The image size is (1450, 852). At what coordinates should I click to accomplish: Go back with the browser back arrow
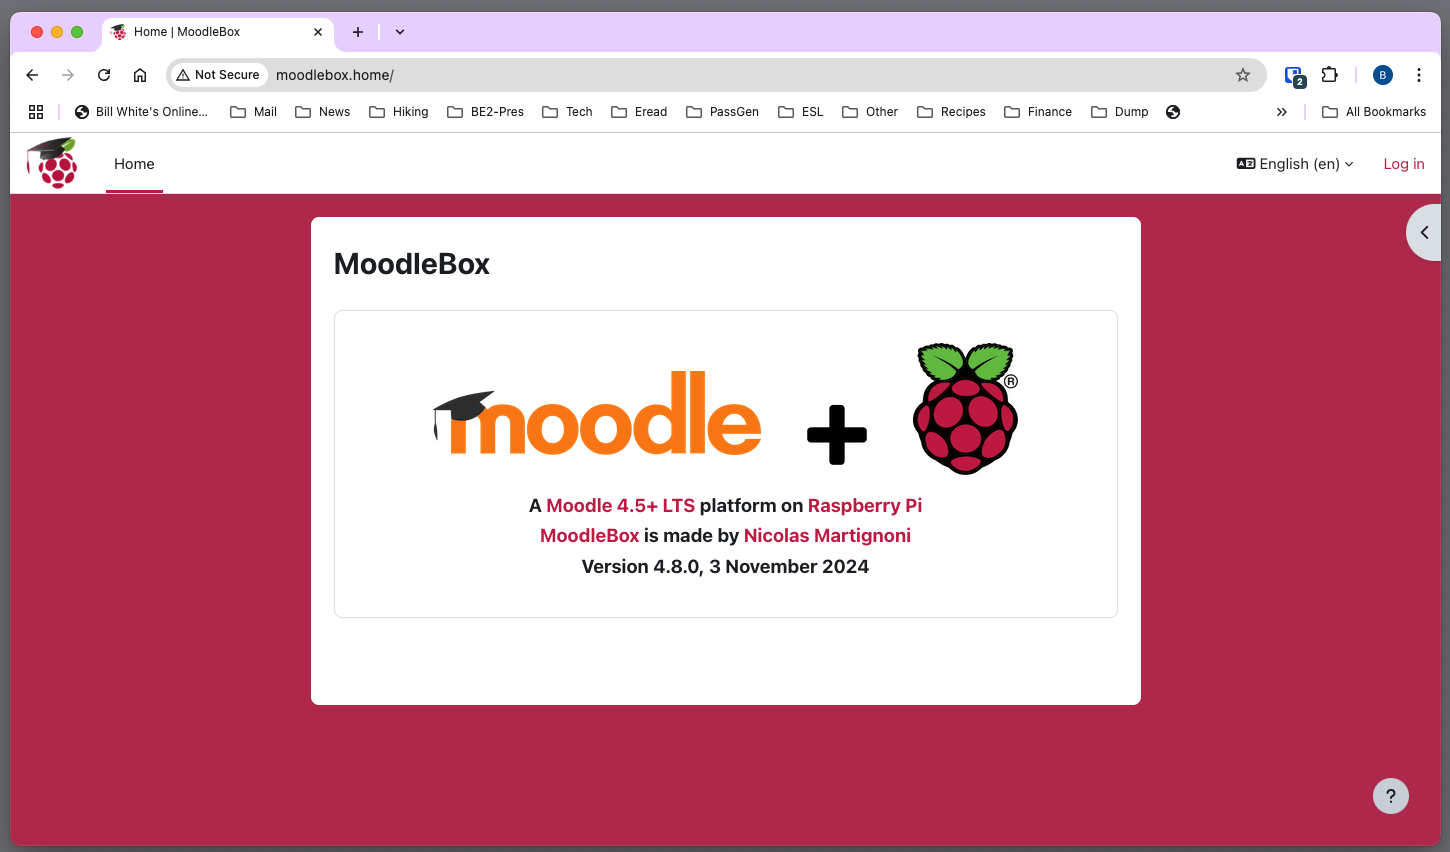click(32, 75)
